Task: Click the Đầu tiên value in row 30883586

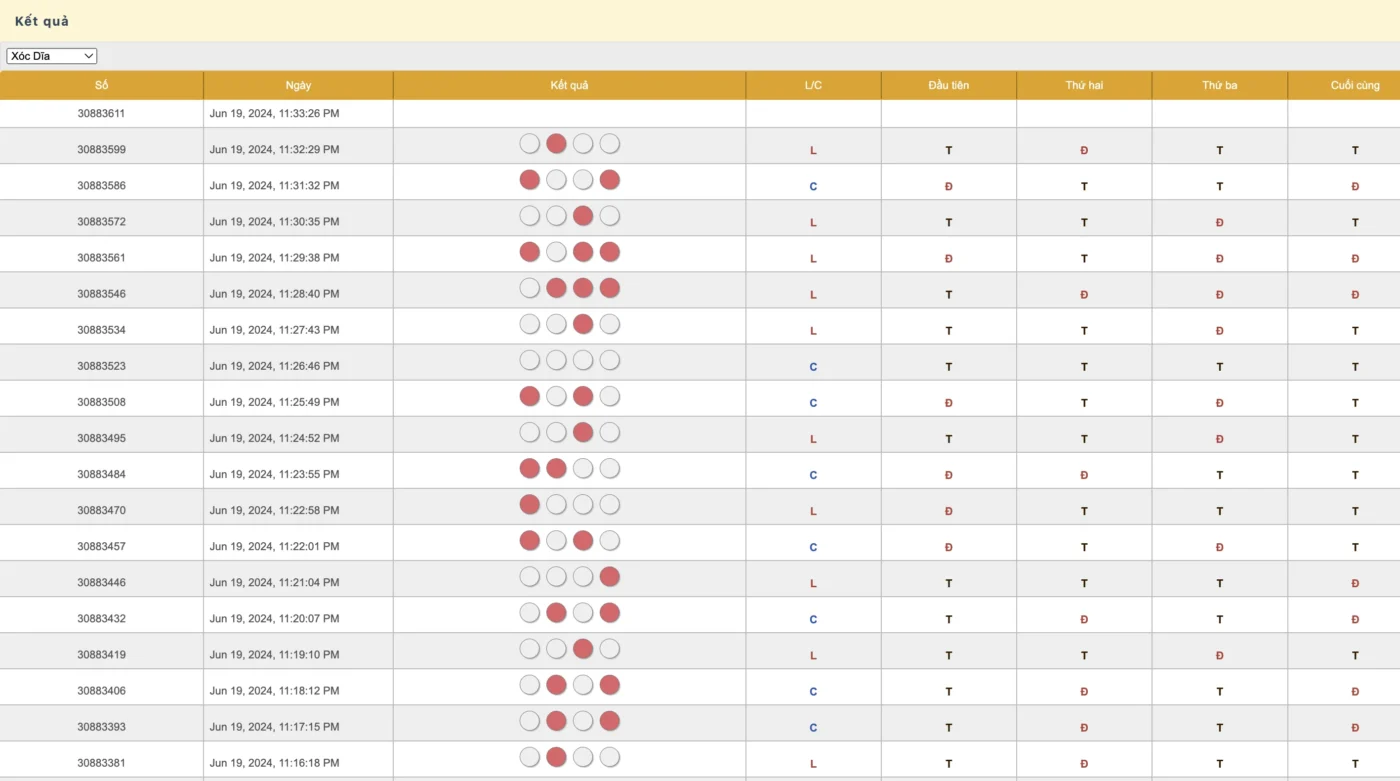Action: [949, 187]
